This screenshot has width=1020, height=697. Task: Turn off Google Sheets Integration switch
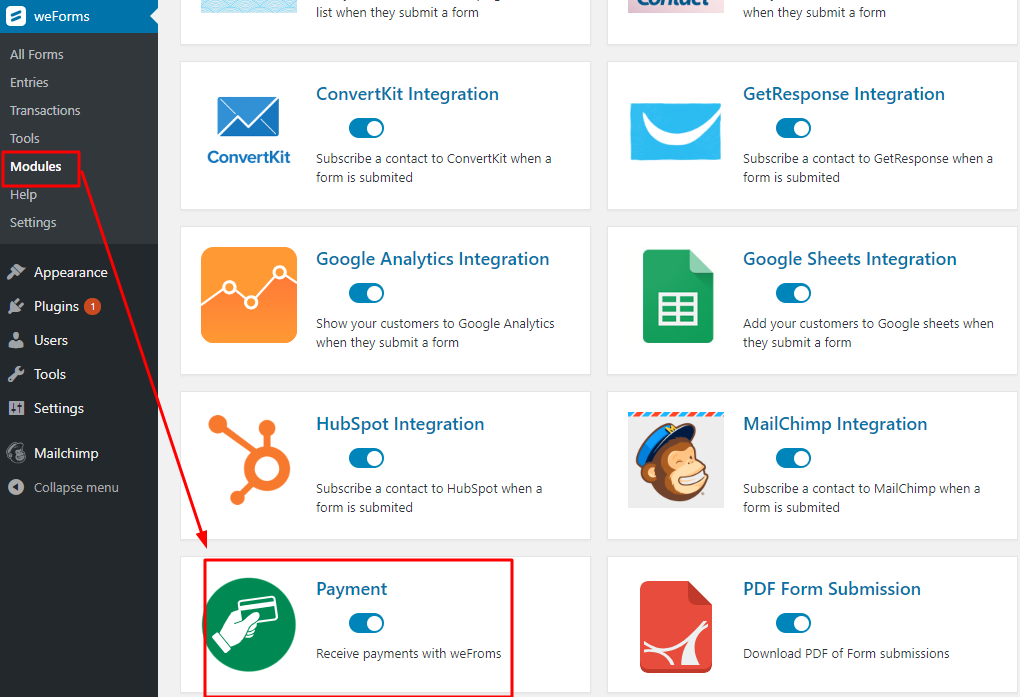pos(793,293)
